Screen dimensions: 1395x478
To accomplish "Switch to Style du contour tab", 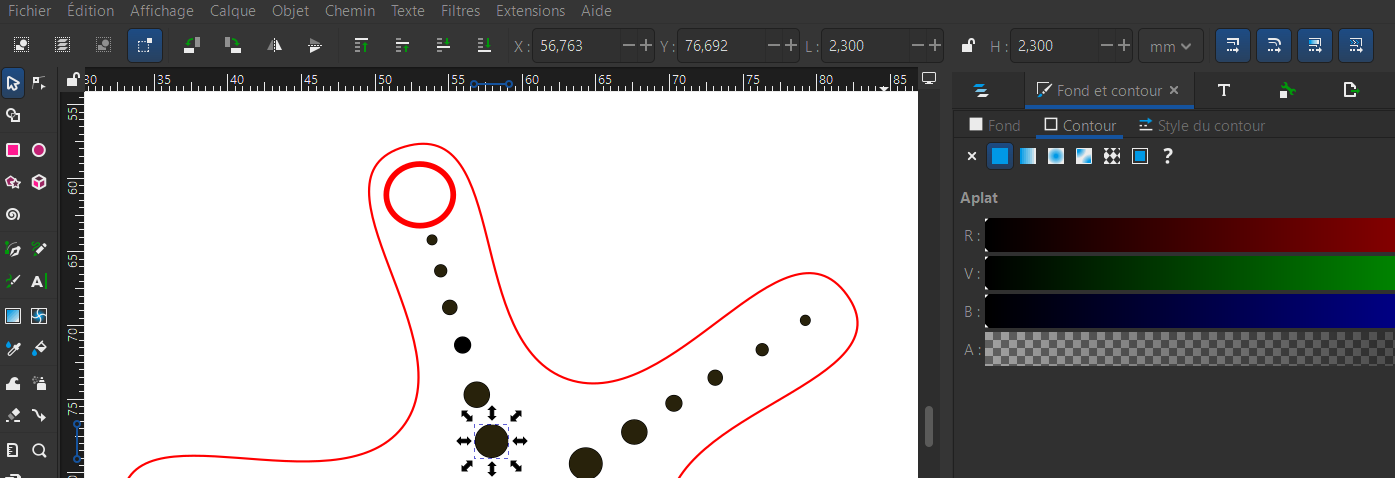I will coord(1202,125).
